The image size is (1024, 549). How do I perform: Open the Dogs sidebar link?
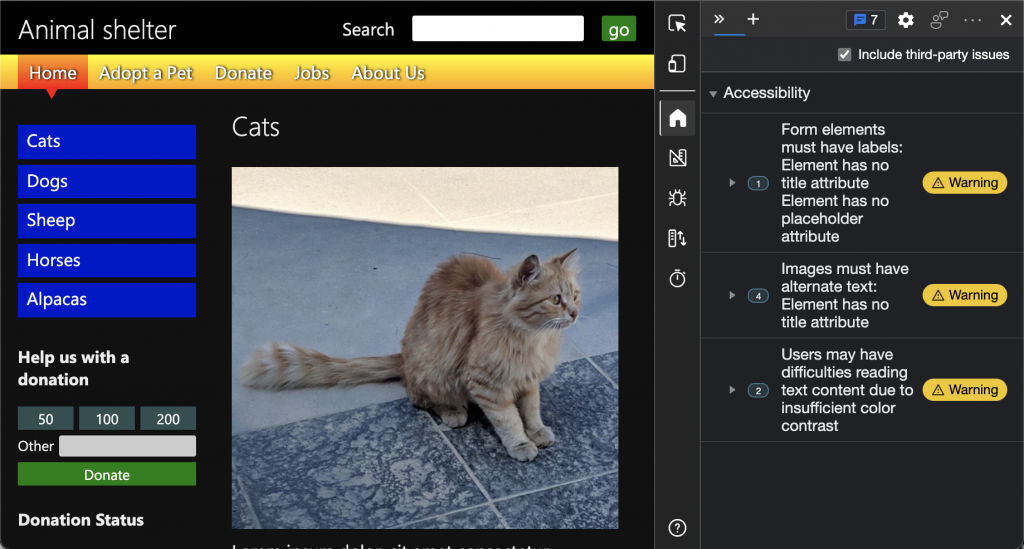pos(107,181)
